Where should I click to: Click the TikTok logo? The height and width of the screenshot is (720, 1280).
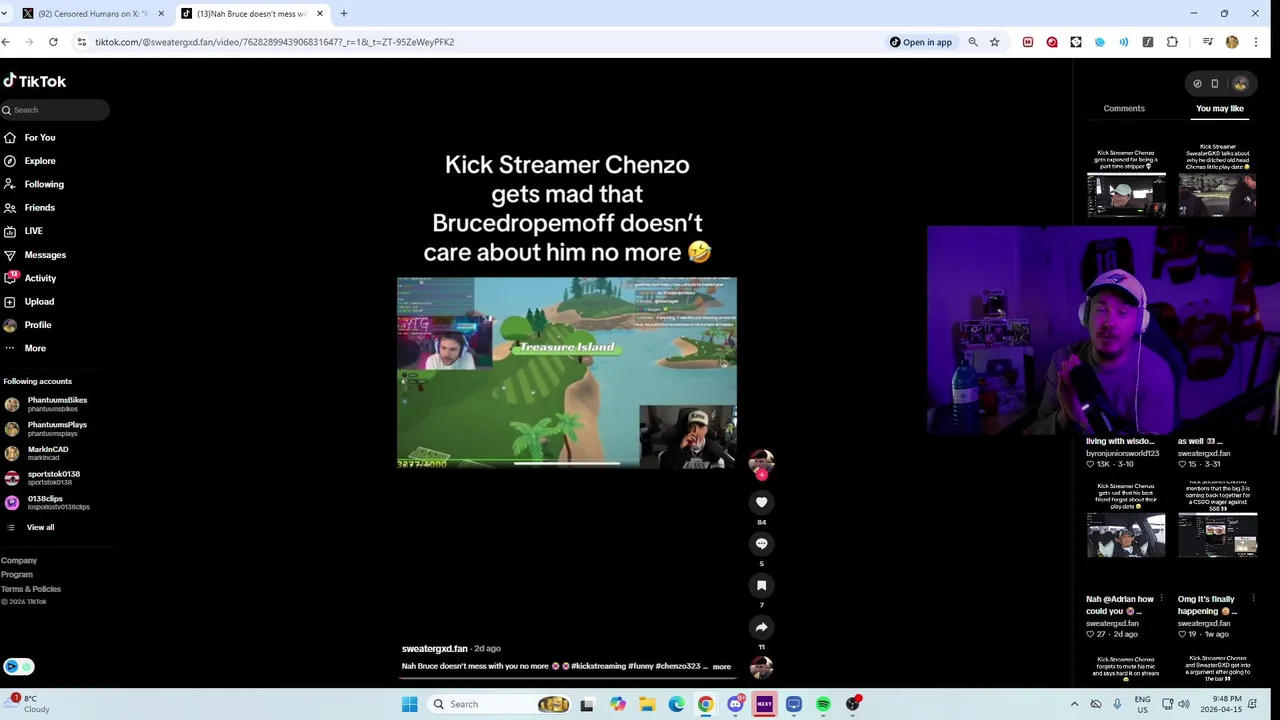point(35,81)
